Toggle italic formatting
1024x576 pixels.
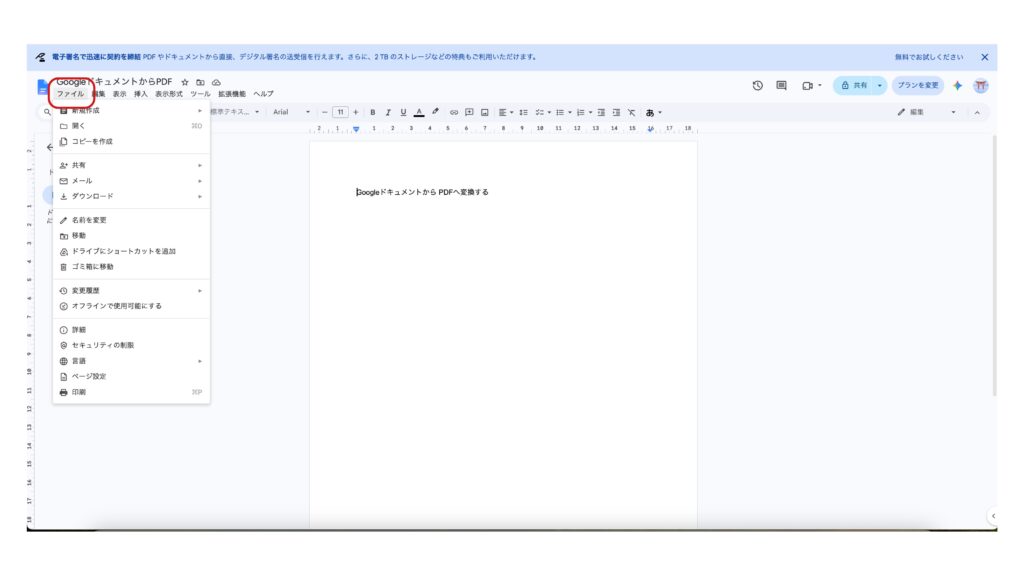(388, 112)
